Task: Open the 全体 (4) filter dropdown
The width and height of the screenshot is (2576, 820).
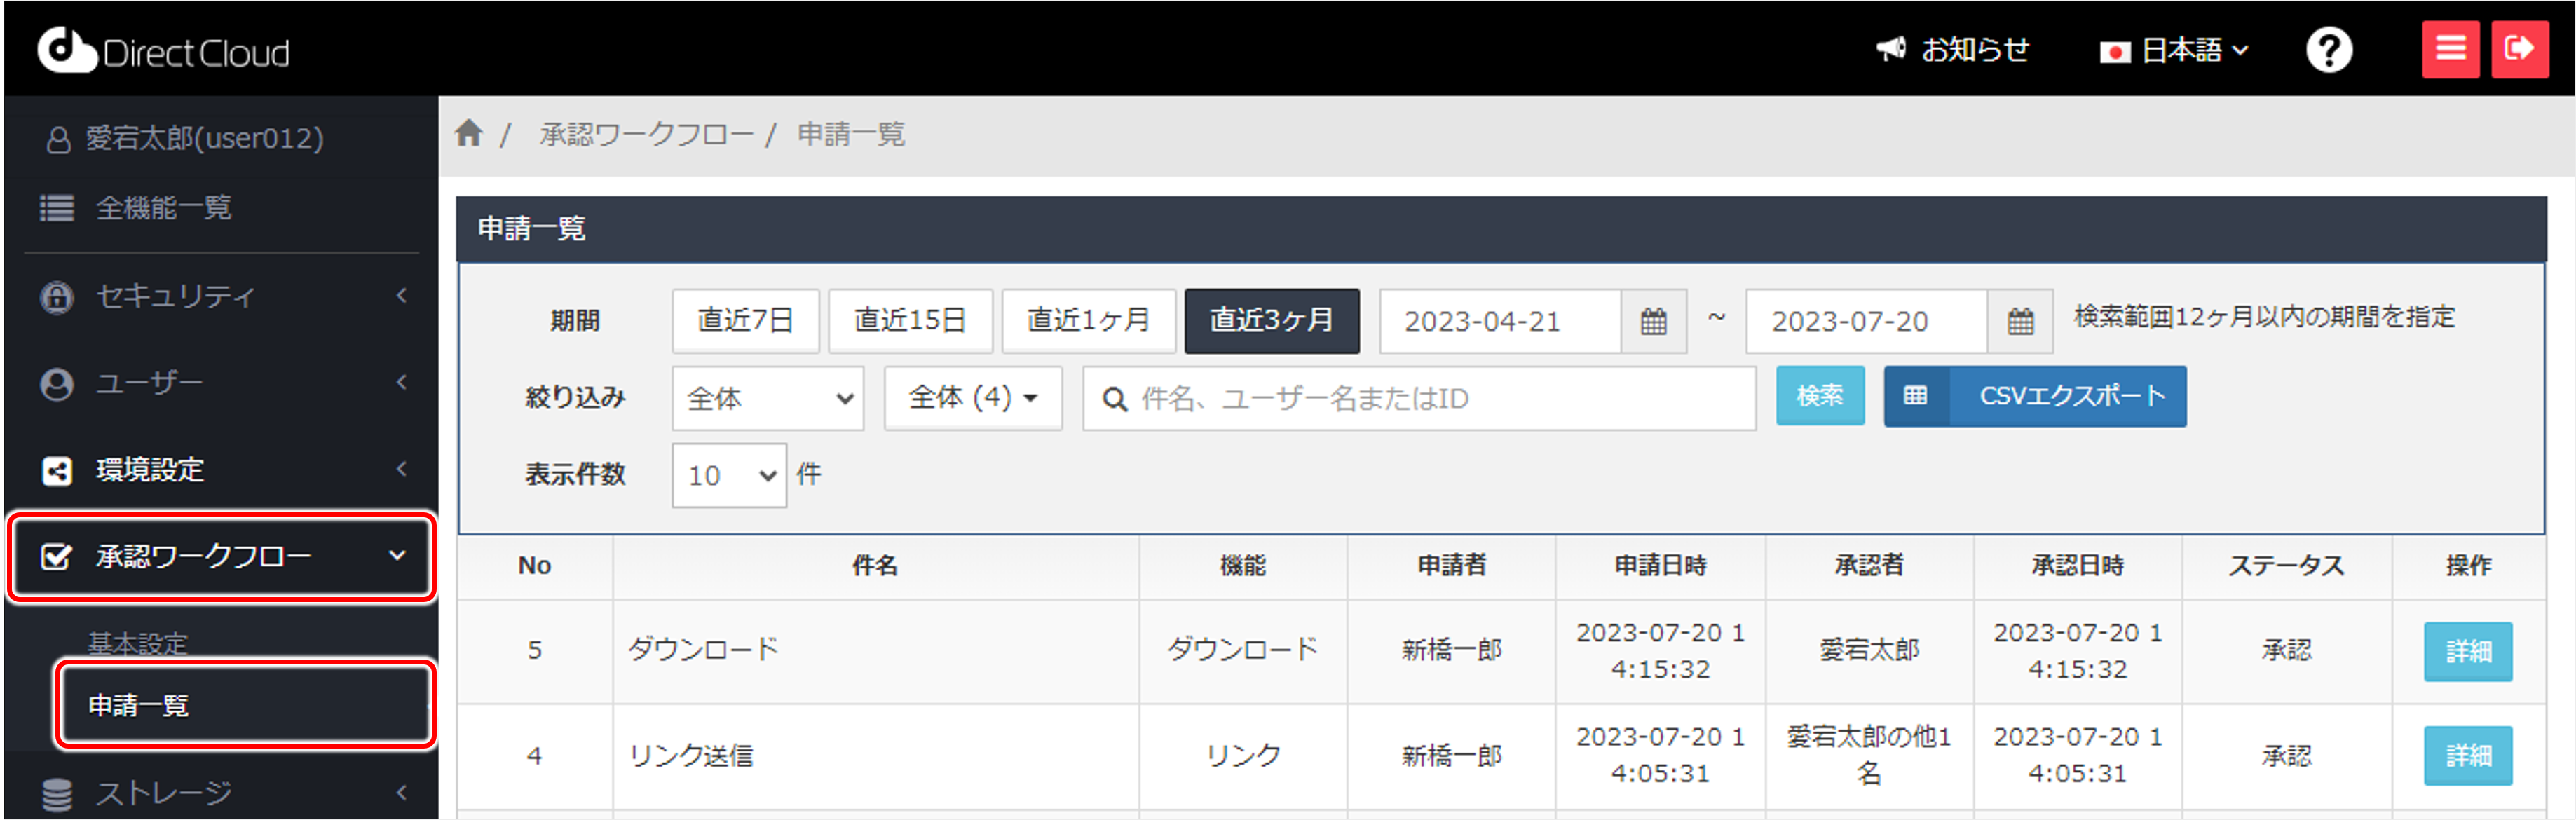Action: point(972,398)
